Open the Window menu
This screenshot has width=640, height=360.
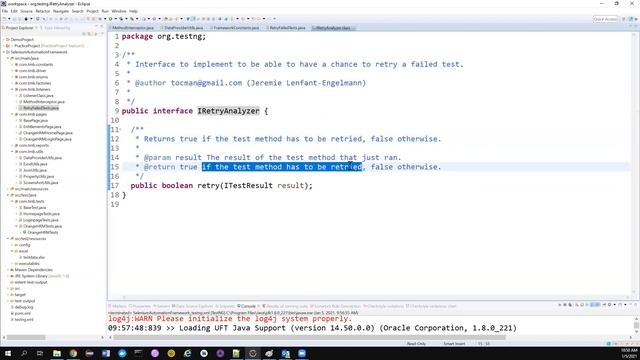click(119, 11)
